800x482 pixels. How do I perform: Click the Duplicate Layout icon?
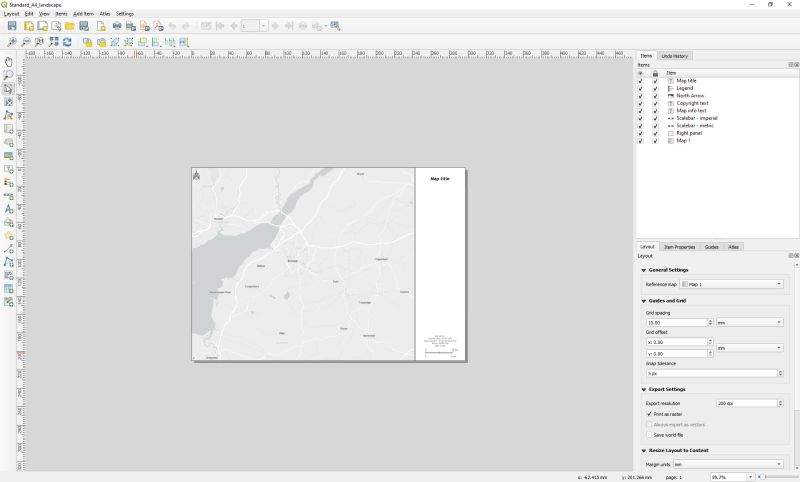pyautogui.click(x=42, y=26)
